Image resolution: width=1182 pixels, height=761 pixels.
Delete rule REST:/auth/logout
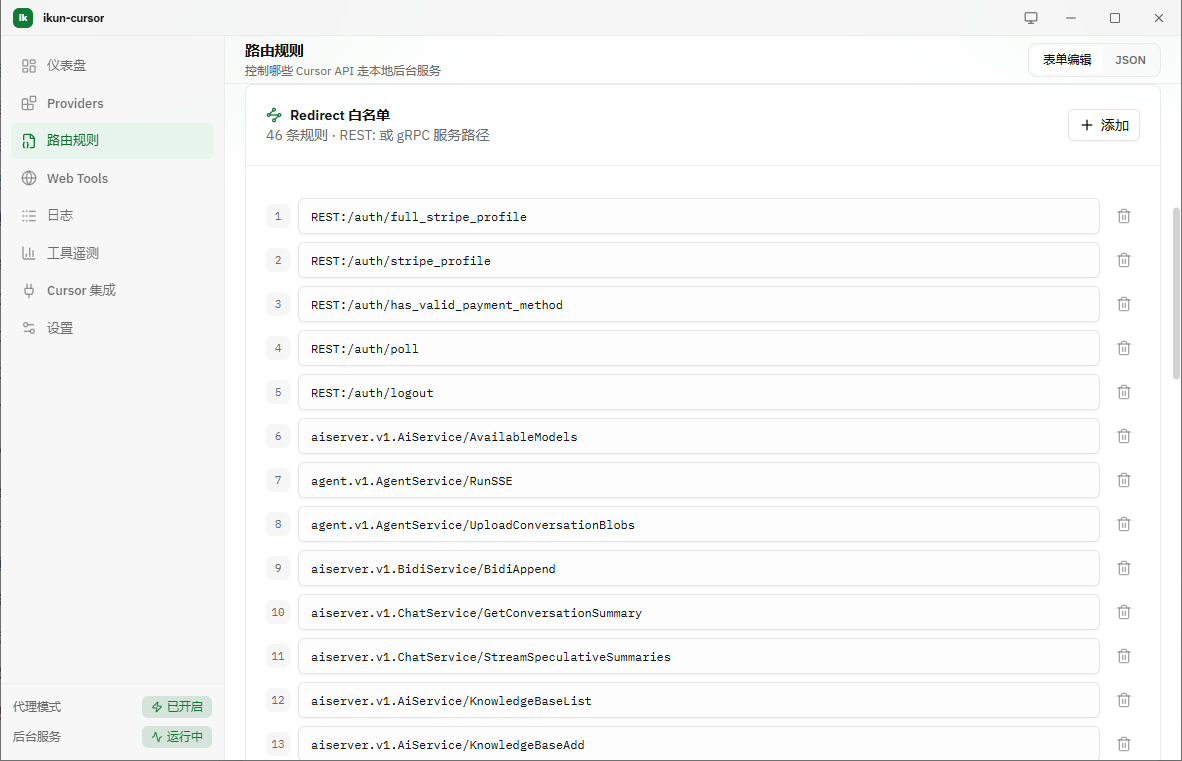coord(1123,392)
